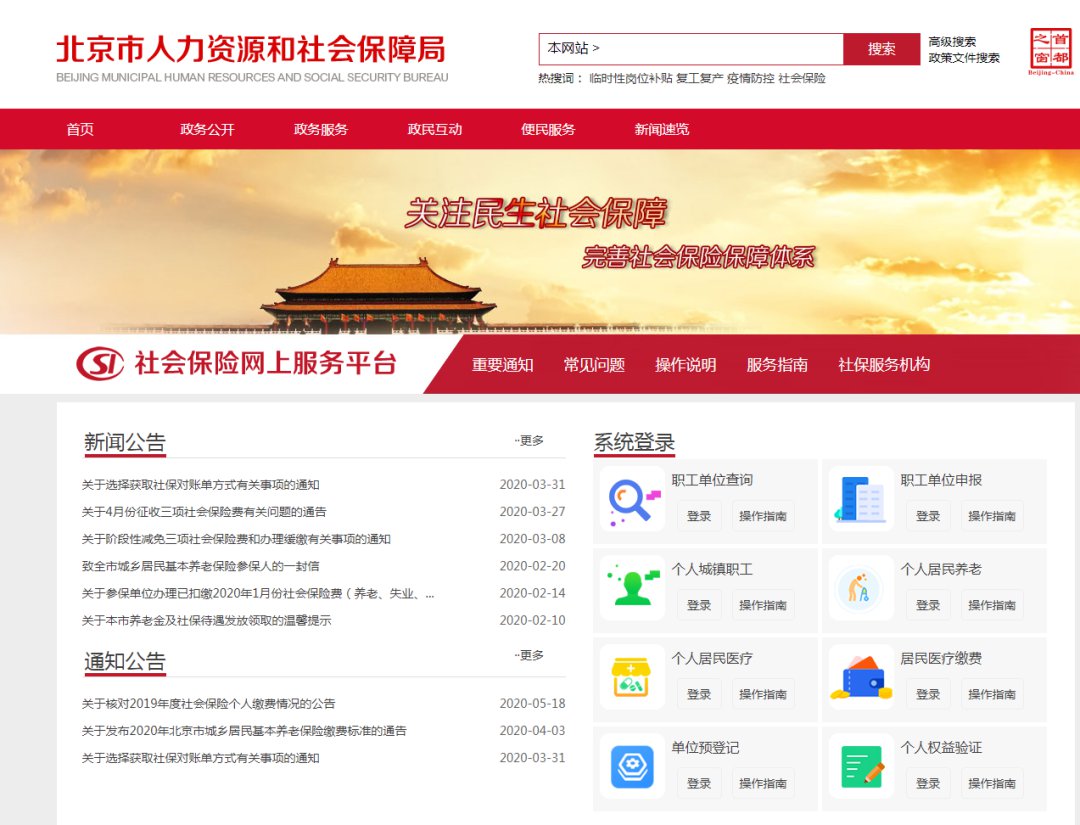This screenshot has width=1080, height=825.
Task: Click 操作指南 under 个人城镇职工
Action: pos(762,605)
